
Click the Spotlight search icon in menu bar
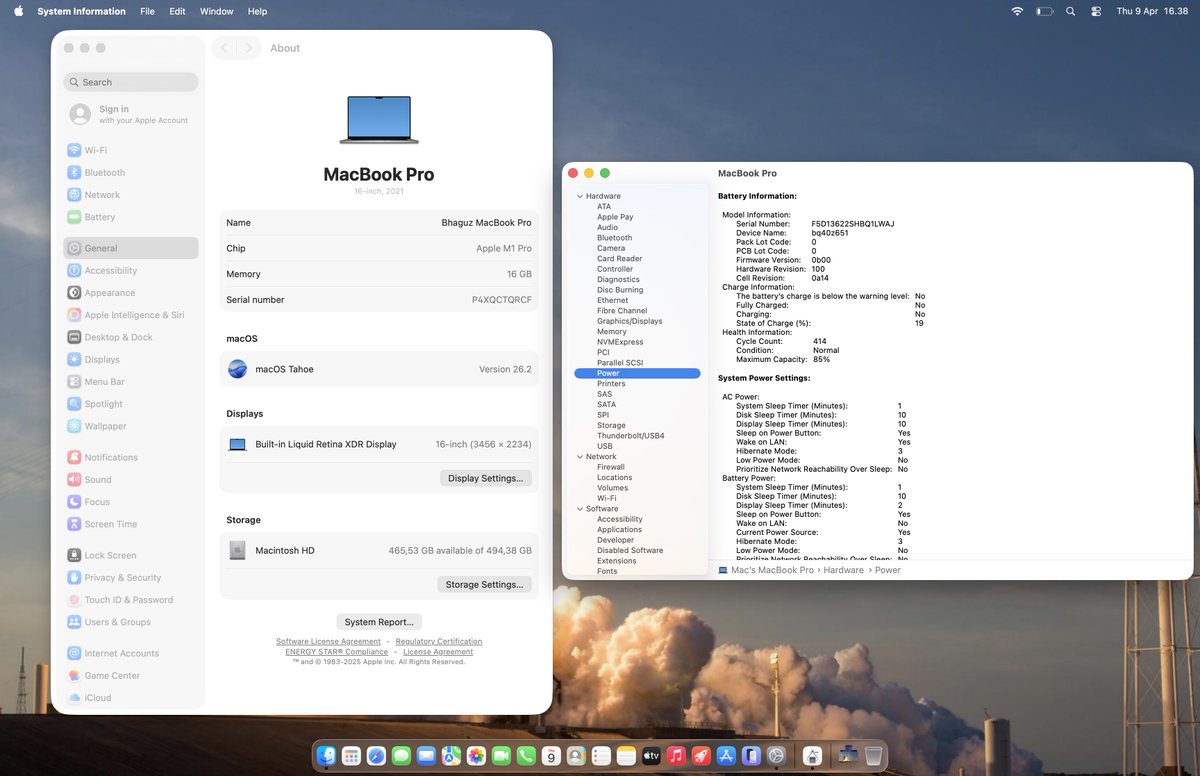click(x=1070, y=11)
